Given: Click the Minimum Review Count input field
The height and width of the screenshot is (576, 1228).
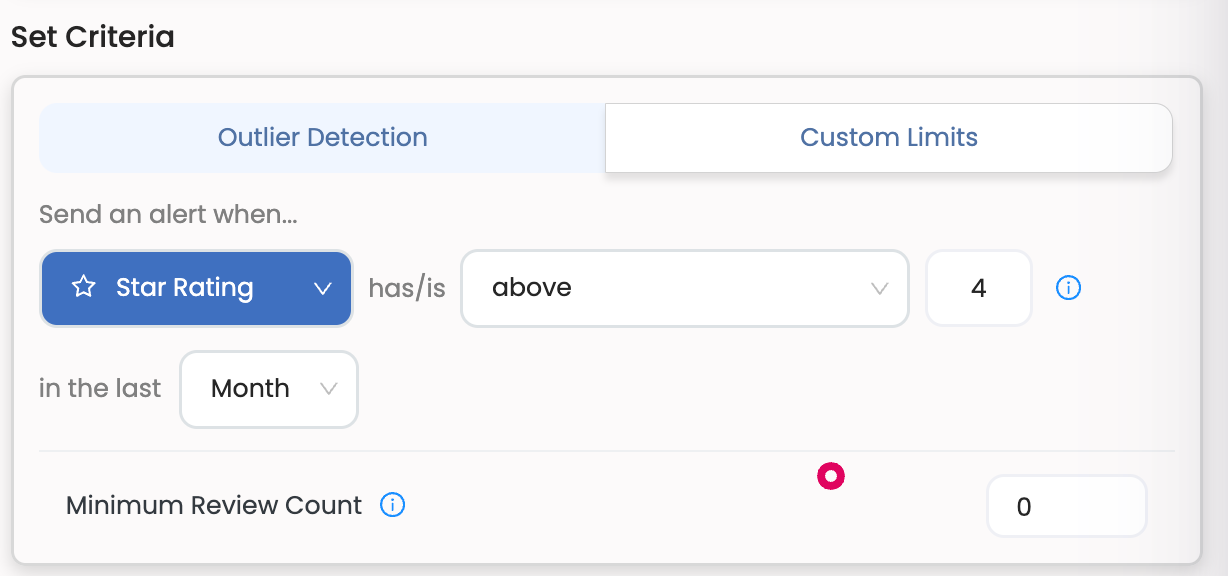Looking at the screenshot, I should (x=1066, y=506).
